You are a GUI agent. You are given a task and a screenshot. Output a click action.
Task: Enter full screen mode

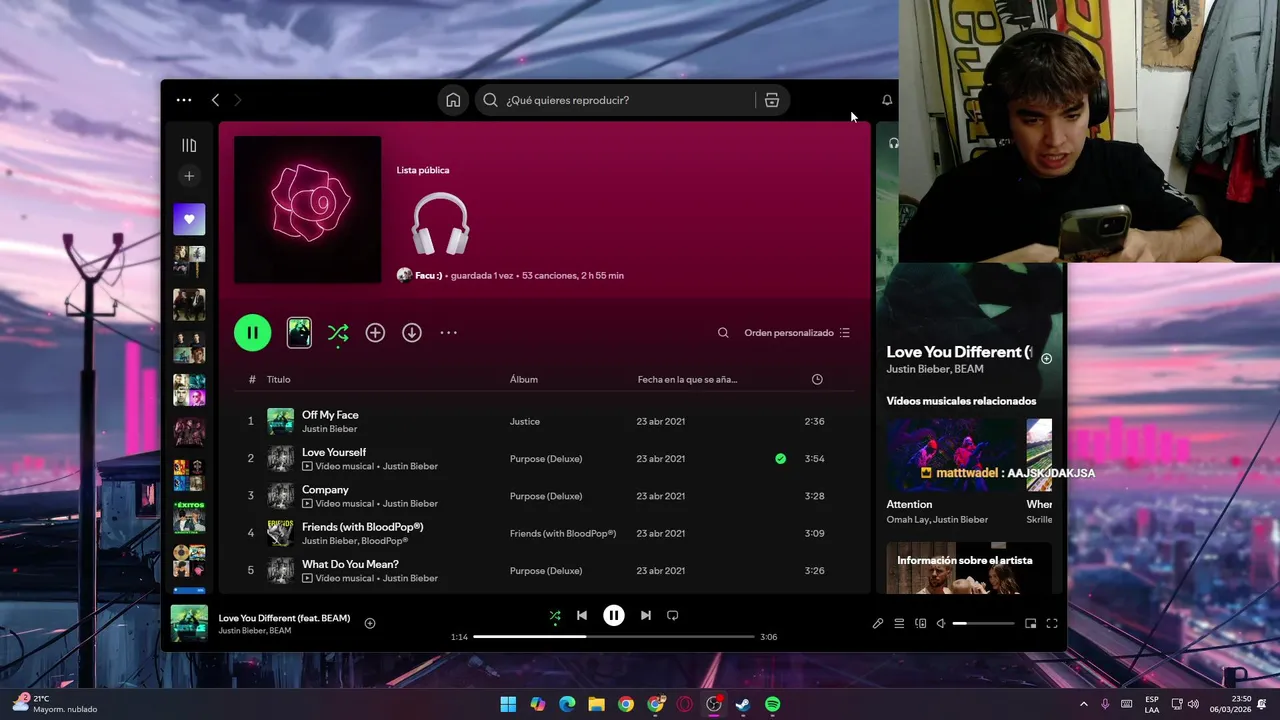[x=1052, y=624]
